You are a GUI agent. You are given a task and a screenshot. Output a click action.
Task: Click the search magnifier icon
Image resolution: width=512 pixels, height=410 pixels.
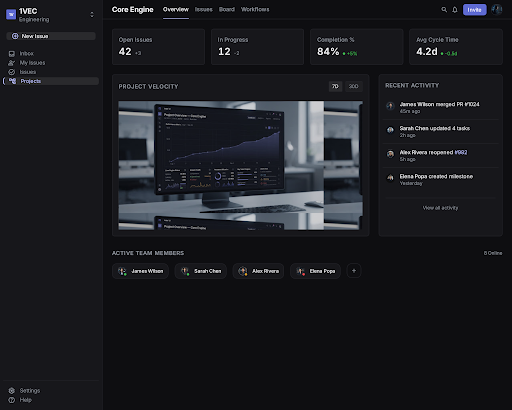tap(444, 10)
